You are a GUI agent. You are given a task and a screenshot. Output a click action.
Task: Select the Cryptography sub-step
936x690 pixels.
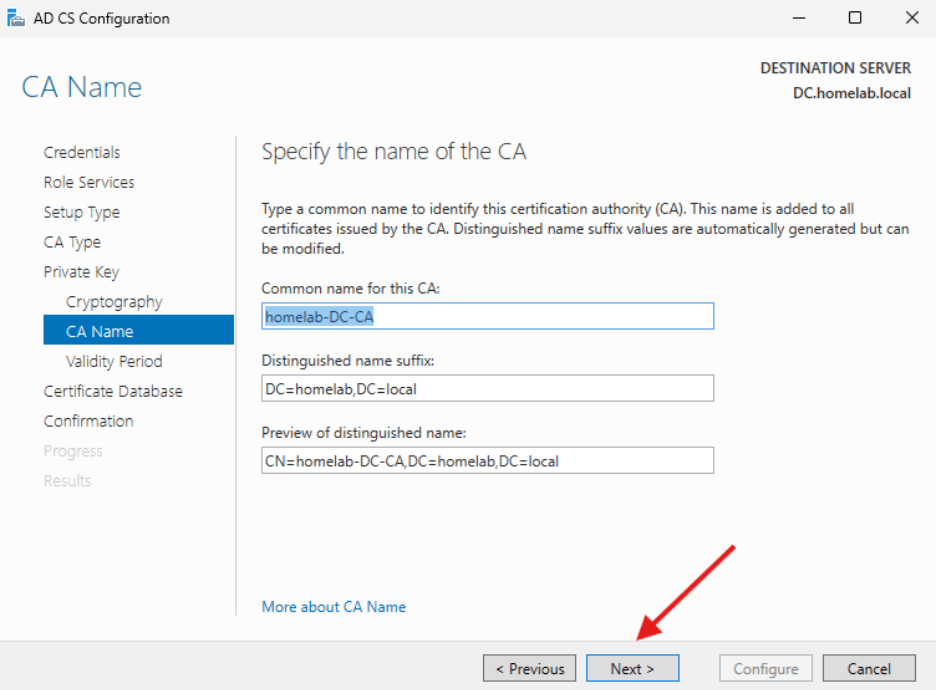113,301
